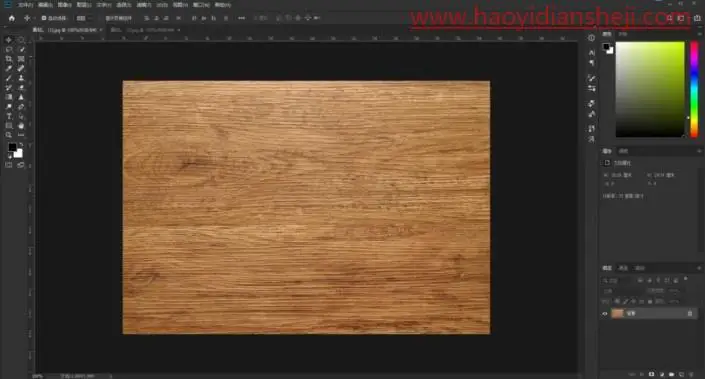The width and height of the screenshot is (705, 379).
Task: Switch to the Swatches tab
Action: tap(623, 34)
